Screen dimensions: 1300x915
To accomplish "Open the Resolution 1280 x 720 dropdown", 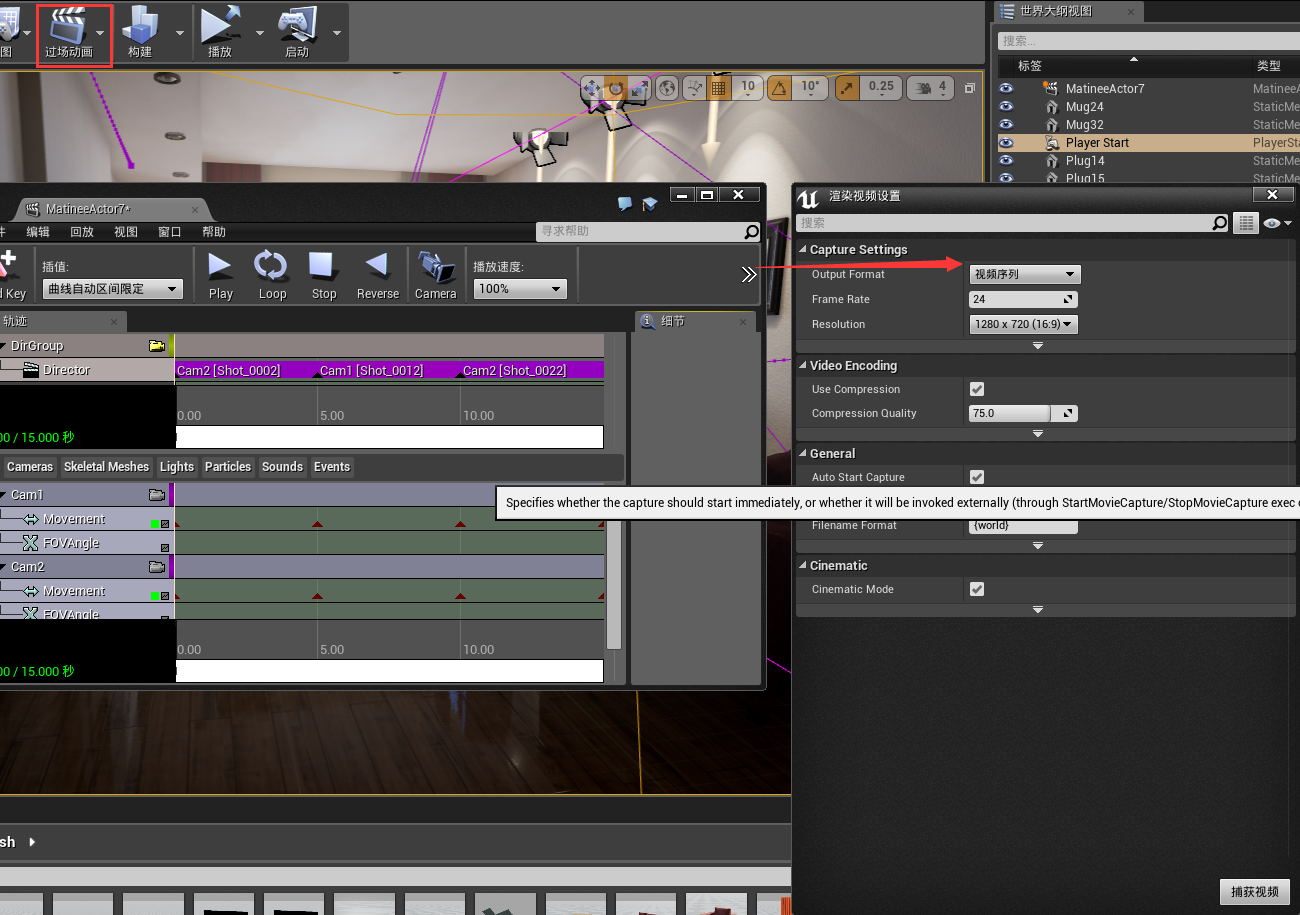I will tap(1023, 324).
